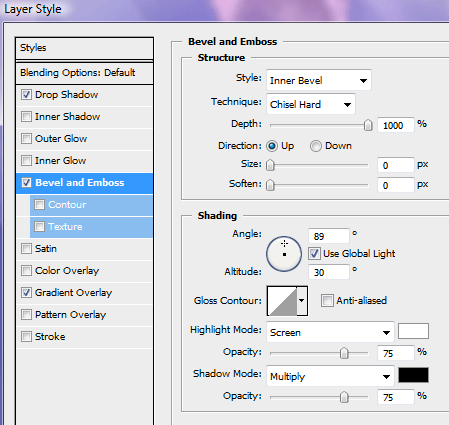Select Down direction radio button
The height and width of the screenshot is (425, 449).
[x=316, y=146]
